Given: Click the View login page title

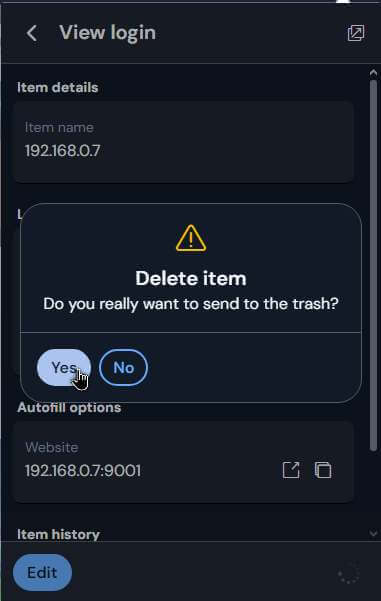Looking at the screenshot, I should pyautogui.click(x=108, y=33).
